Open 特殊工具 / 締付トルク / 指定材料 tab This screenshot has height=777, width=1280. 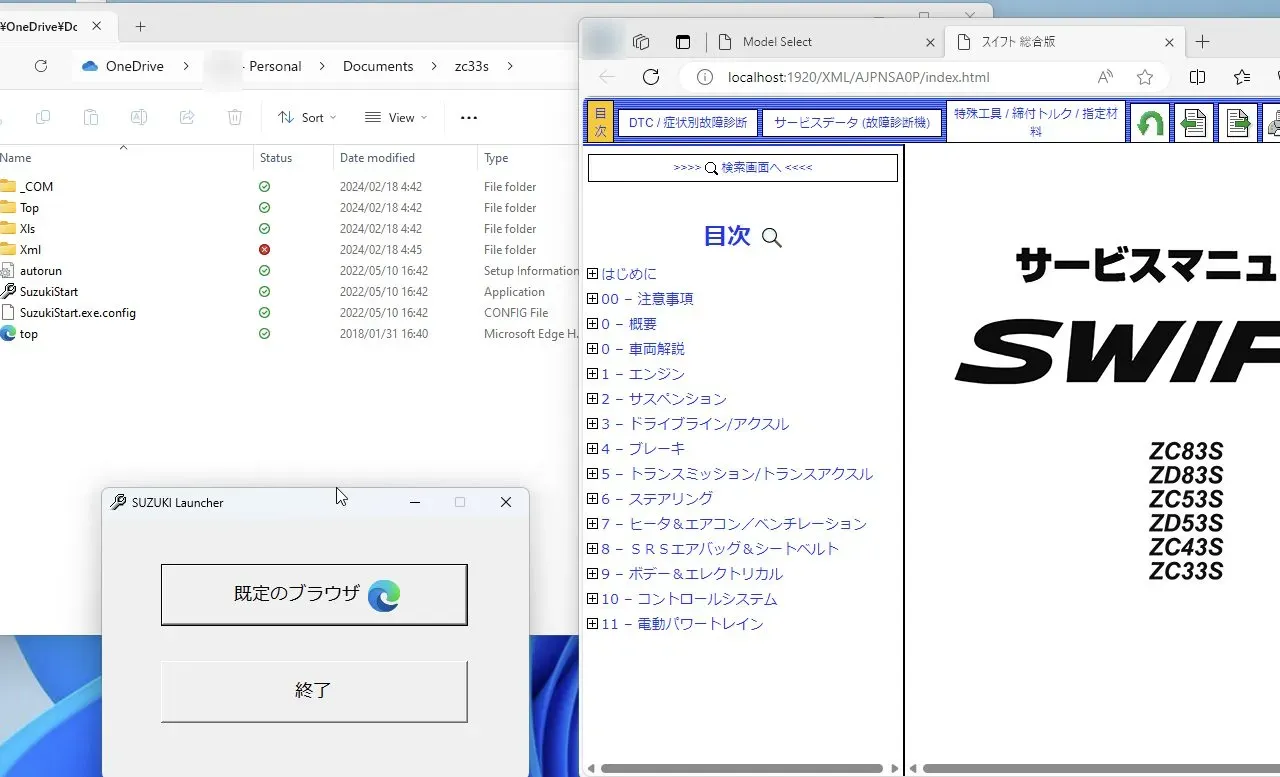pyautogui.click(x=1036, y=122)
